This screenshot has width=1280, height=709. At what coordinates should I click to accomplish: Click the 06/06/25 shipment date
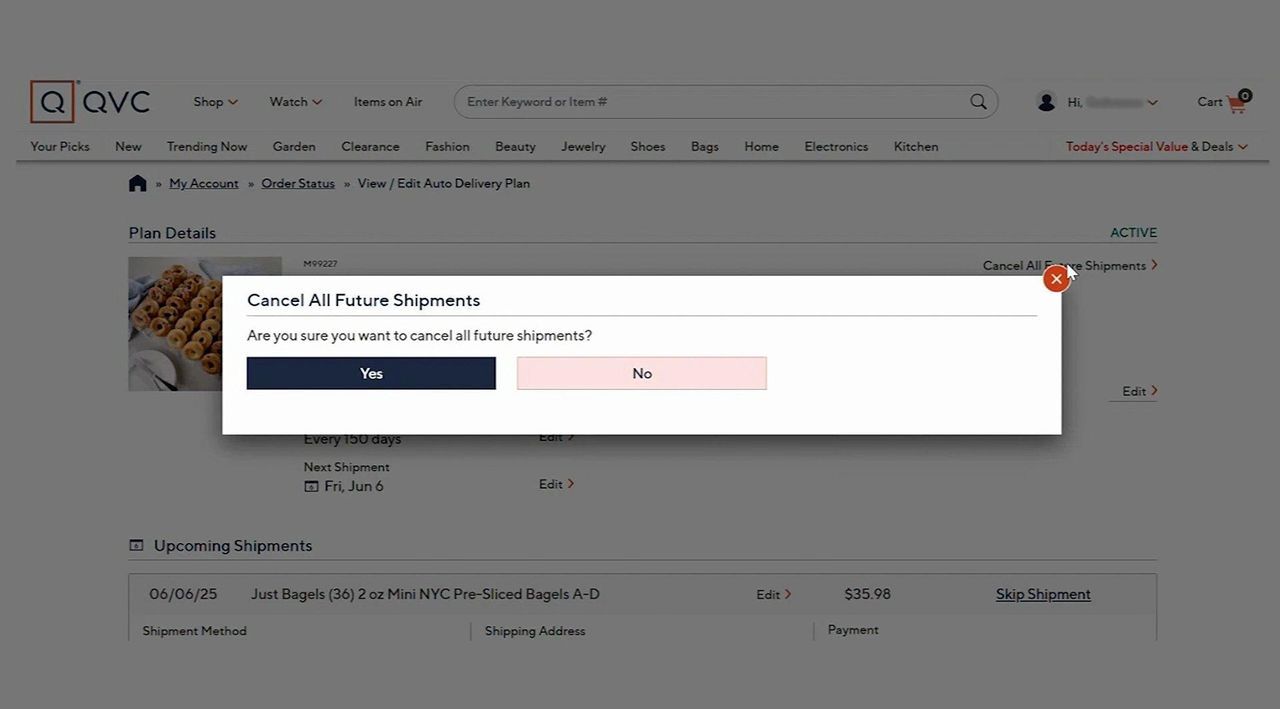183,594
